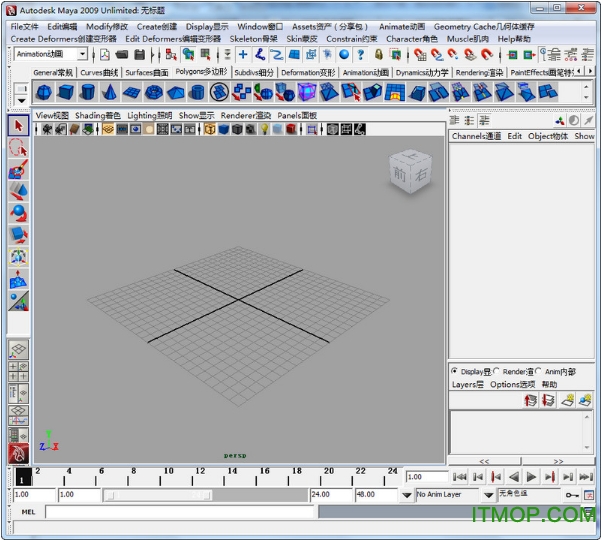
Task: Toggle the textured red cube display icon
Action: click(291, 129)
